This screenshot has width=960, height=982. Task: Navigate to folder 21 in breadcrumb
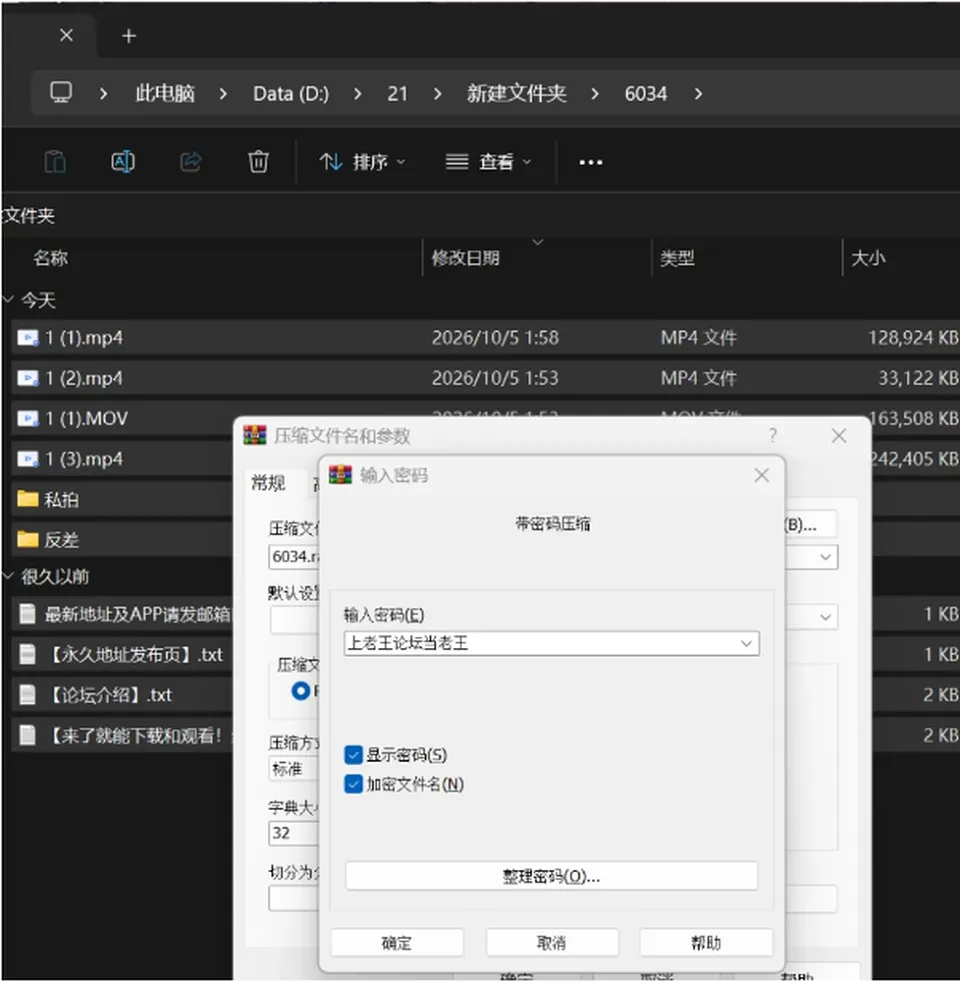(x=398, y=94)
